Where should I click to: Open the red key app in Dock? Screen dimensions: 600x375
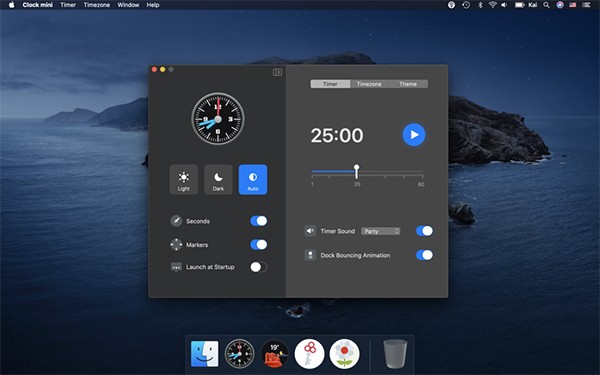coord(310,354)
